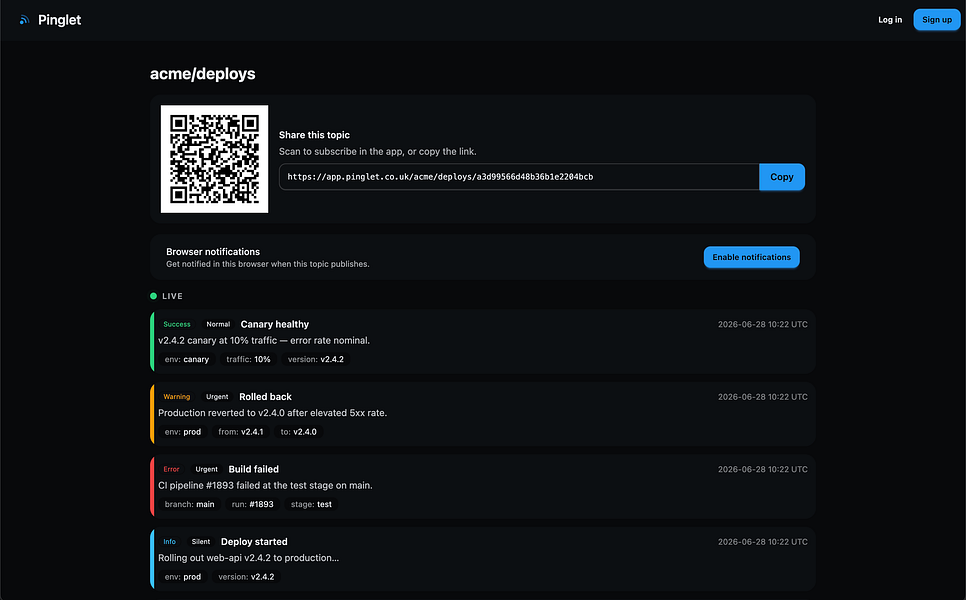Click the acme/deploys page heading
Screen dimensions: 966x600
point(203,74)
